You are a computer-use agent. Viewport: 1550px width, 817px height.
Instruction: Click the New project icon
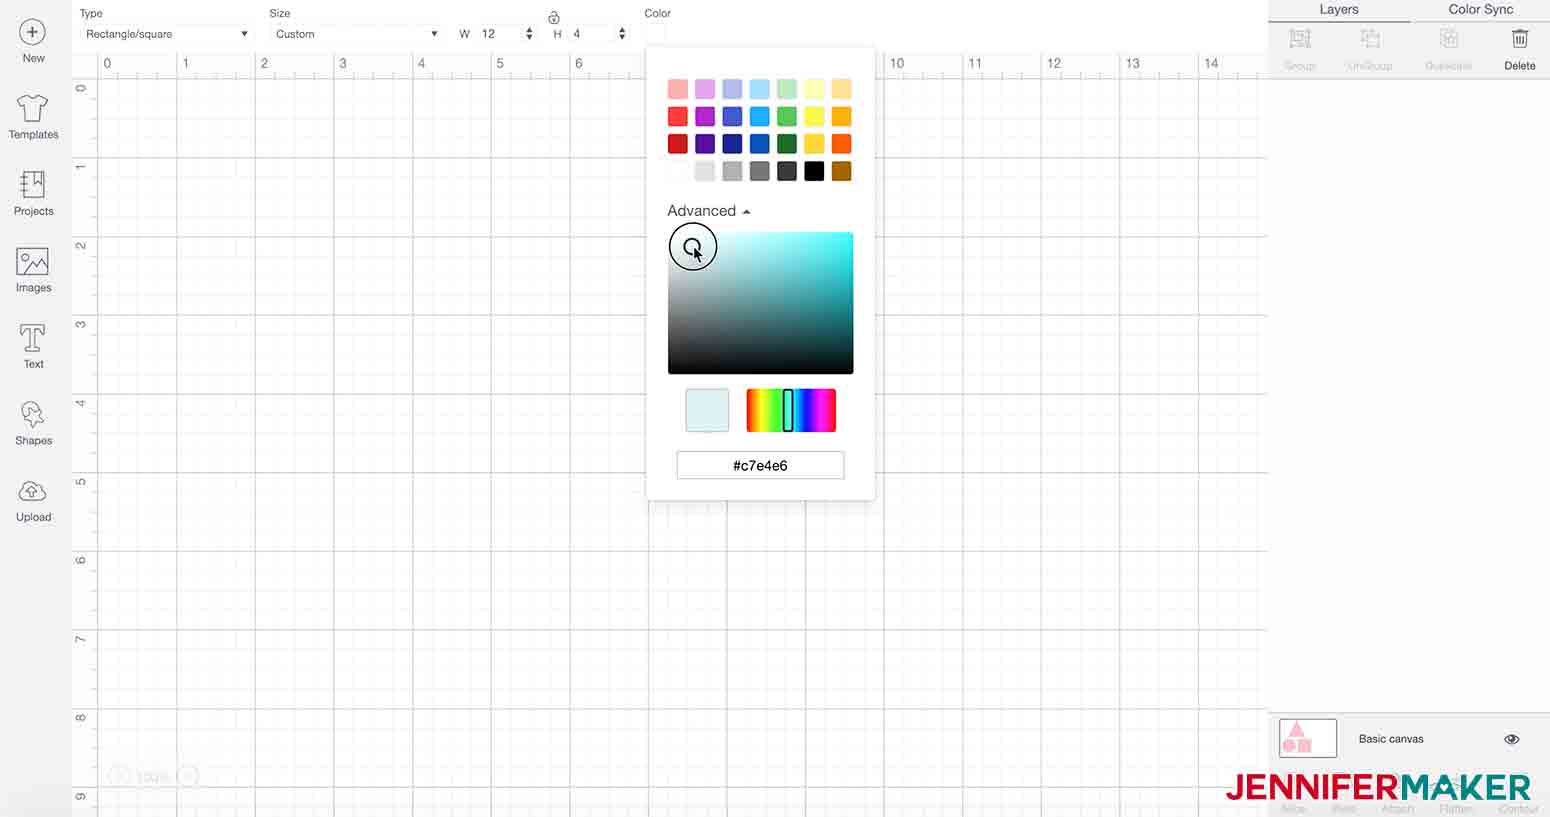click(32, 32)
